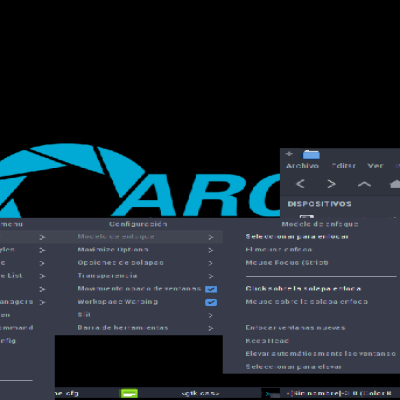Screen dimensions: 400x400
Task: Expand the Styles submenu arrow in left menu
Action: coord(42,250)
